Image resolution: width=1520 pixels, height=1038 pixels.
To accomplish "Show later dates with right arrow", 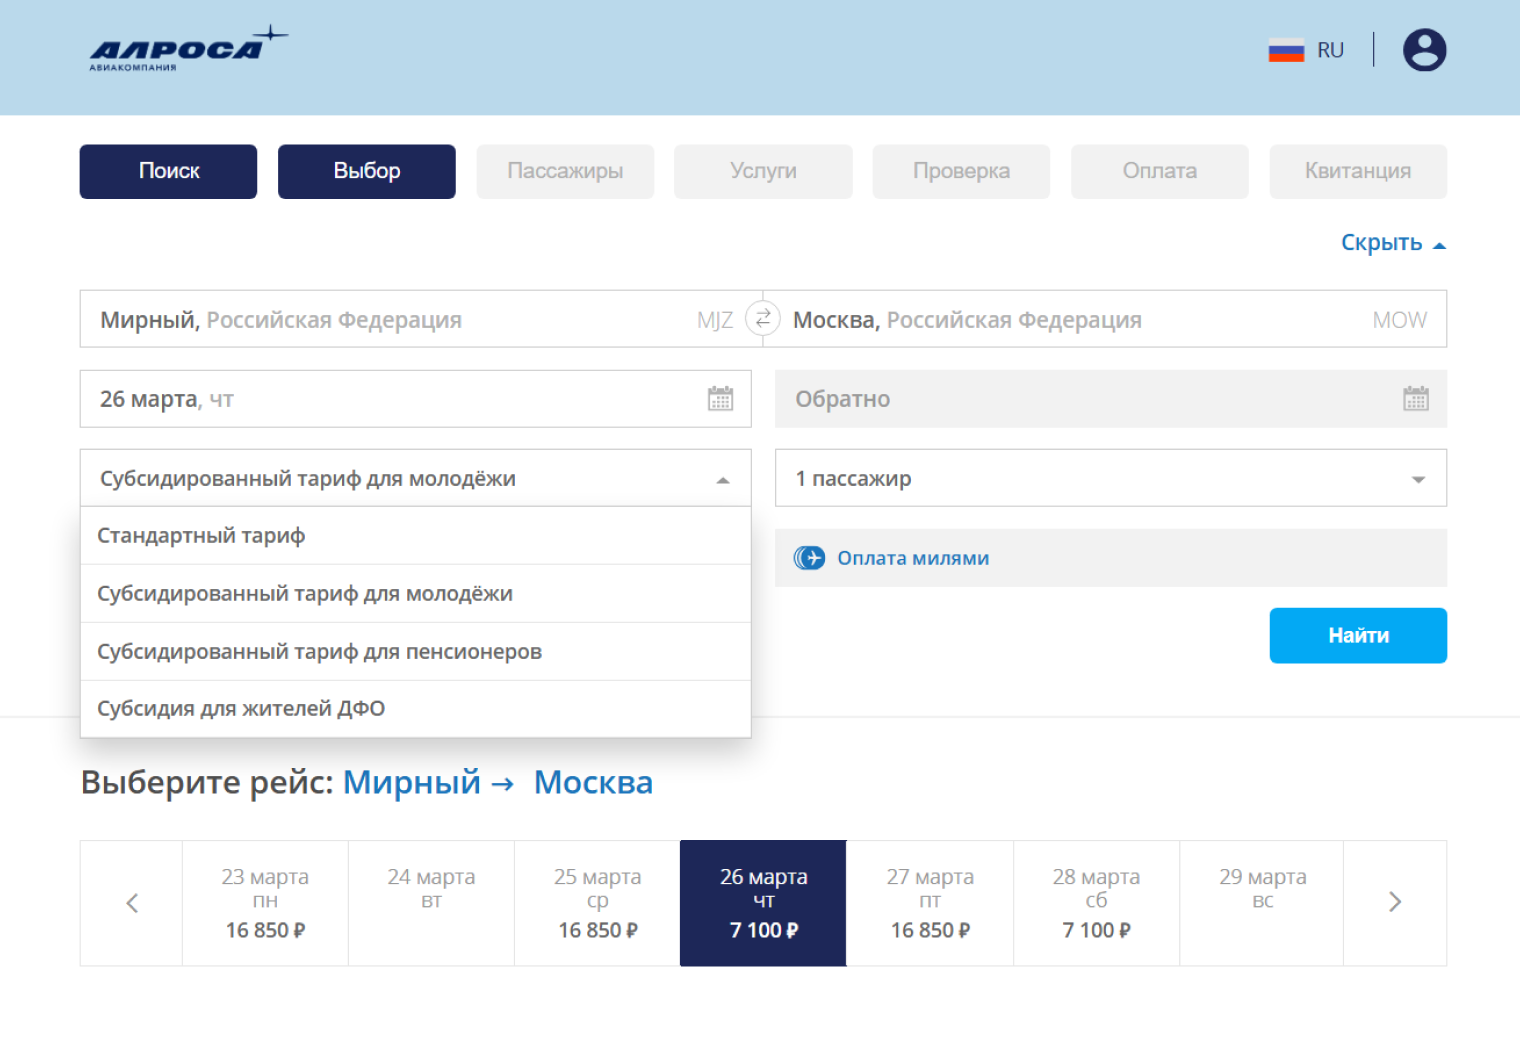I will (x=1395, y=903).
